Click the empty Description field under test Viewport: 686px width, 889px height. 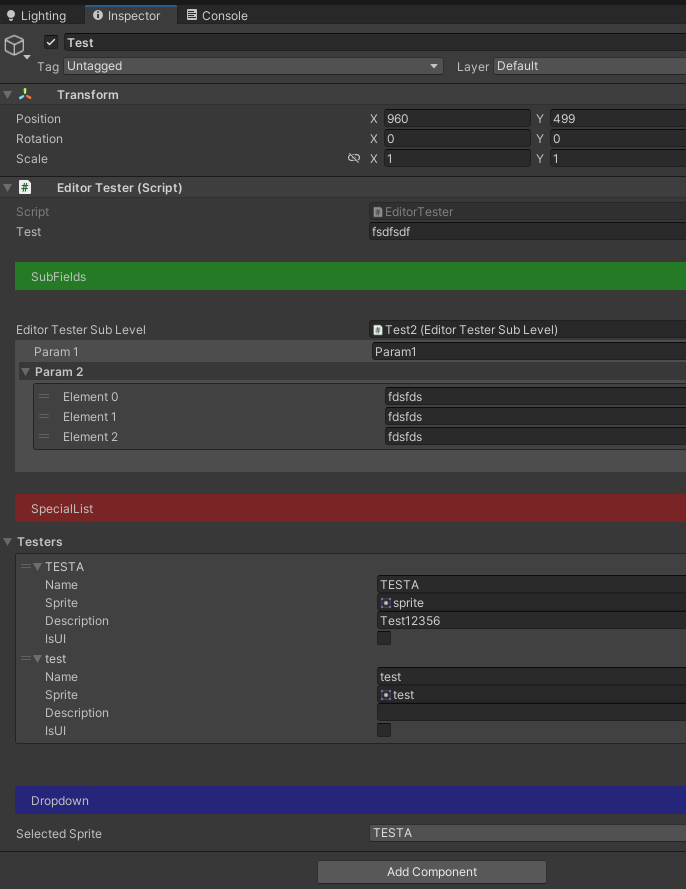(x=531, y=713)
